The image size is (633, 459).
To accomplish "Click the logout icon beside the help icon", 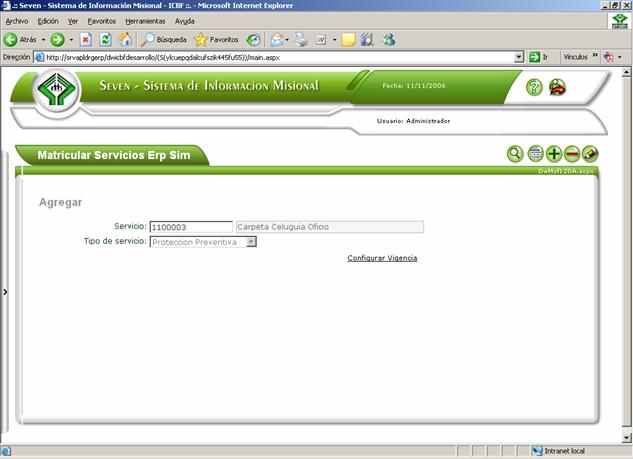I will (x=557, y=87).
